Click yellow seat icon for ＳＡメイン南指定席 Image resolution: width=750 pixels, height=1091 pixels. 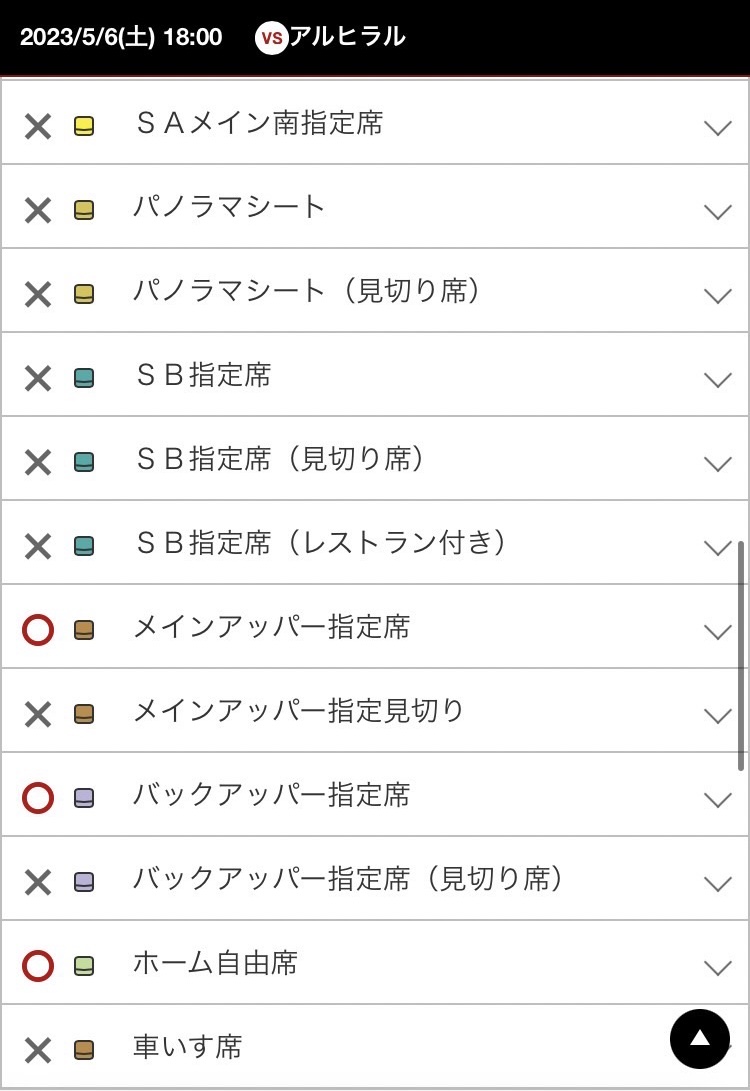click(84, 127)
